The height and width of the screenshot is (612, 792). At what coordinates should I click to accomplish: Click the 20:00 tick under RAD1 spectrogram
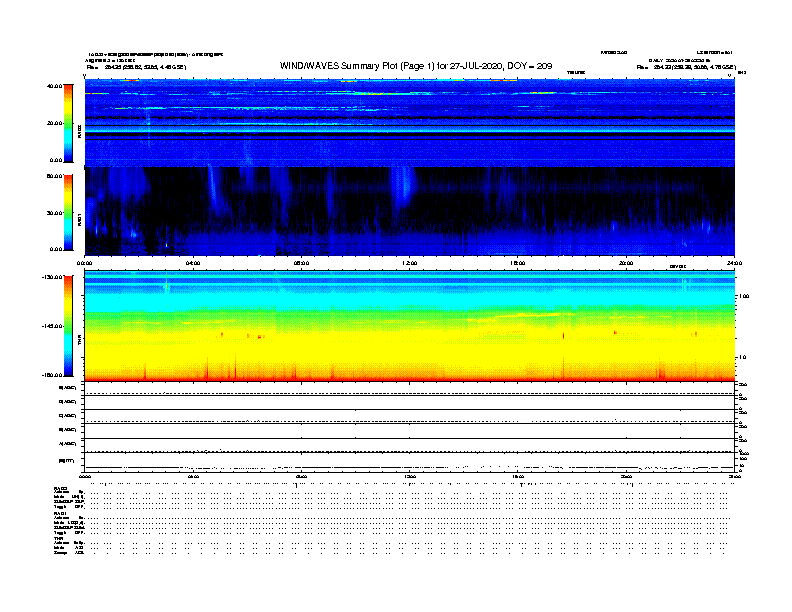pos(626,263)
